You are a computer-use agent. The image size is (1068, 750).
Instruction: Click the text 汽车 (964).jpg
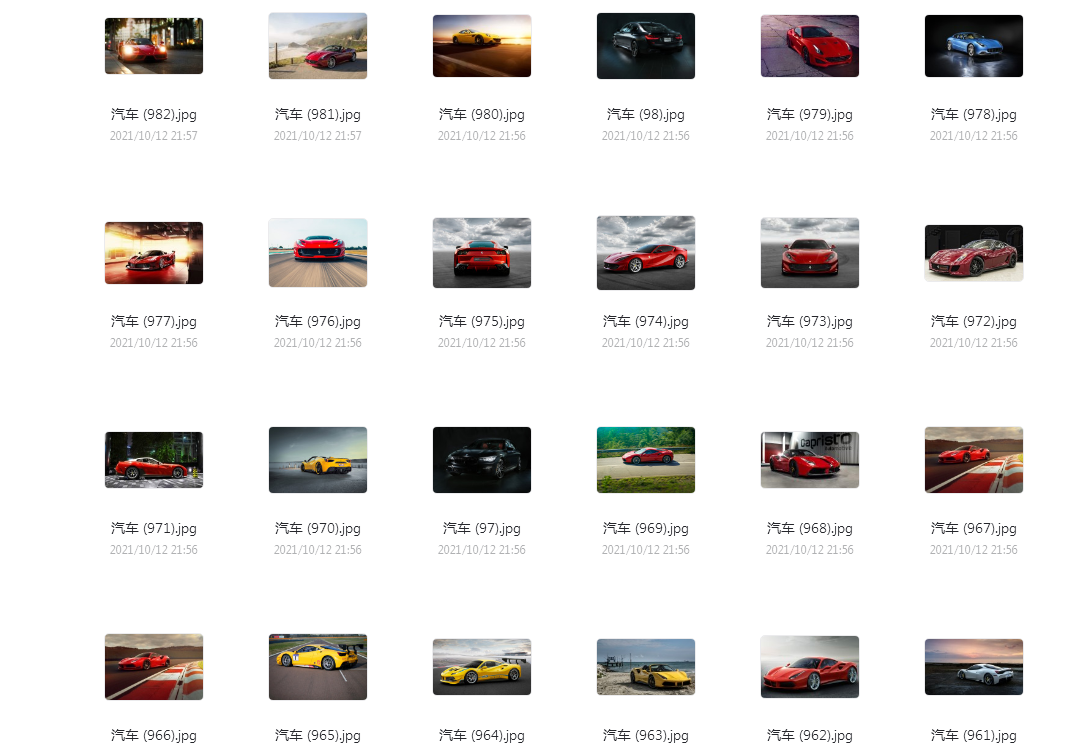click(482, 736)
